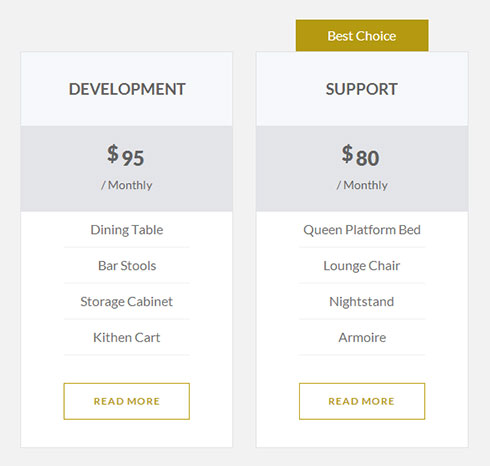Click the Best Choice badge
This screenshot has width=490, height=466.
(x=362, y=35)
